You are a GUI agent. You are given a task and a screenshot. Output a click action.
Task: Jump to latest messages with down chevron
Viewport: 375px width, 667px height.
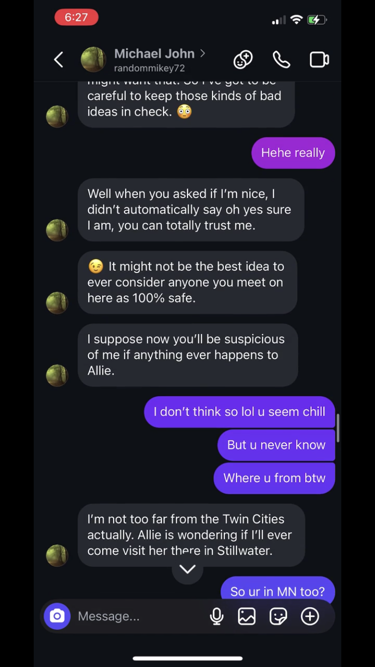point(188,569)
